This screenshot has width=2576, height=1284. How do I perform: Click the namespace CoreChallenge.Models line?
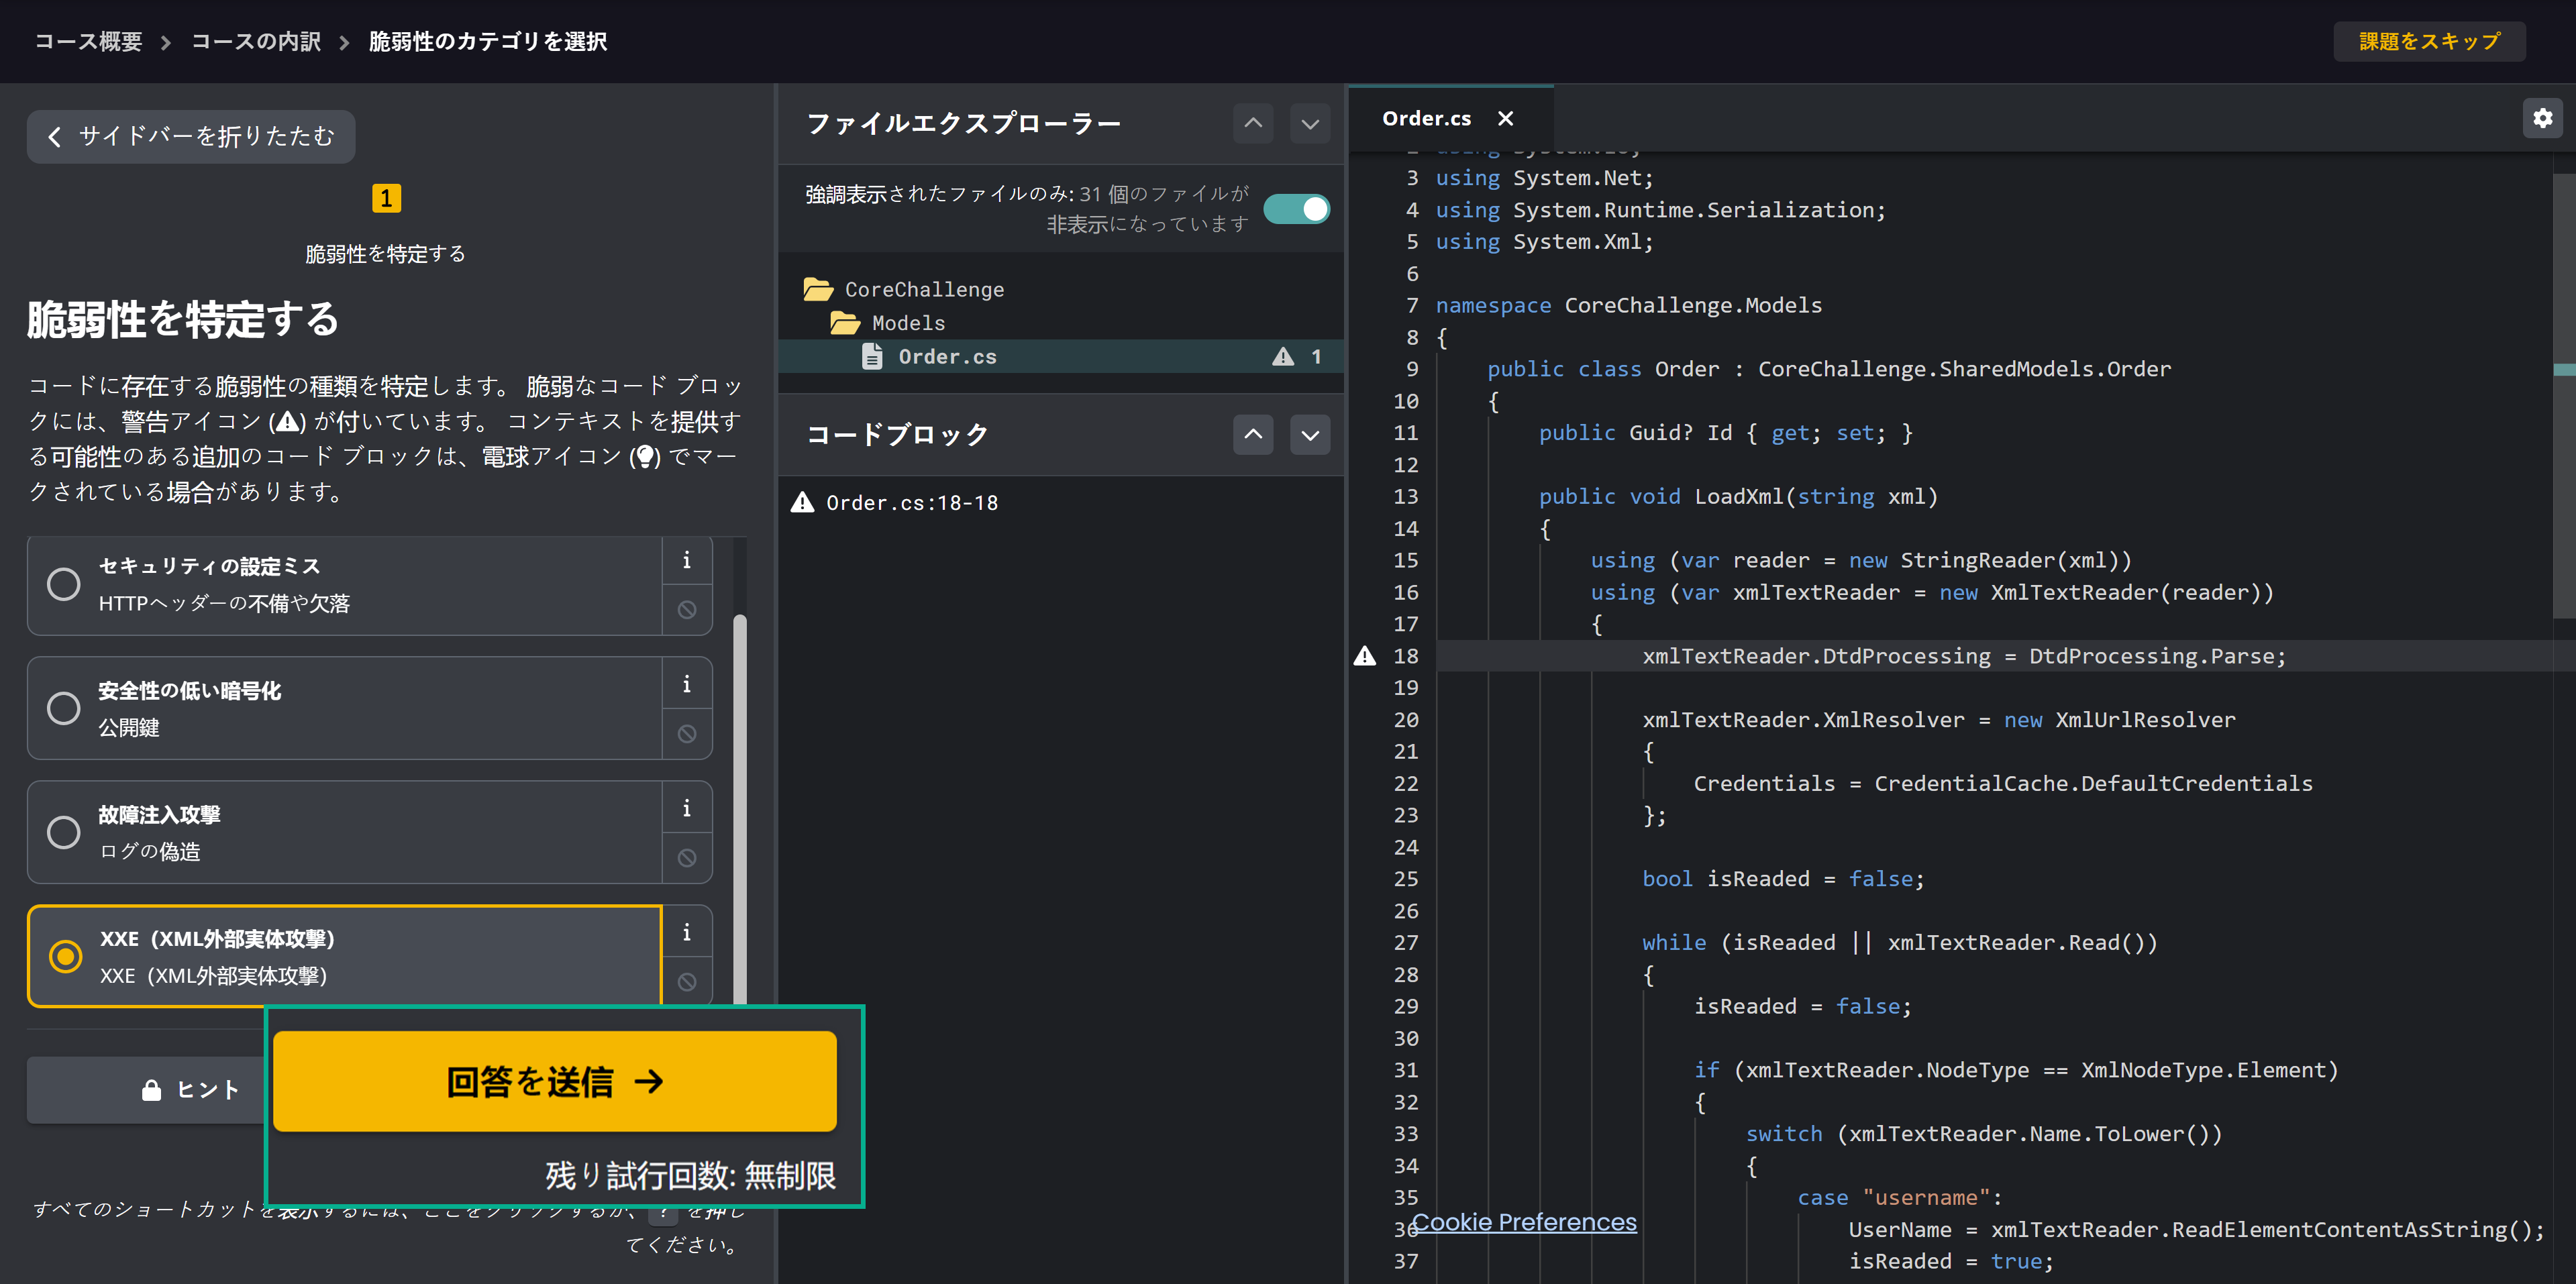(1629, 305)
